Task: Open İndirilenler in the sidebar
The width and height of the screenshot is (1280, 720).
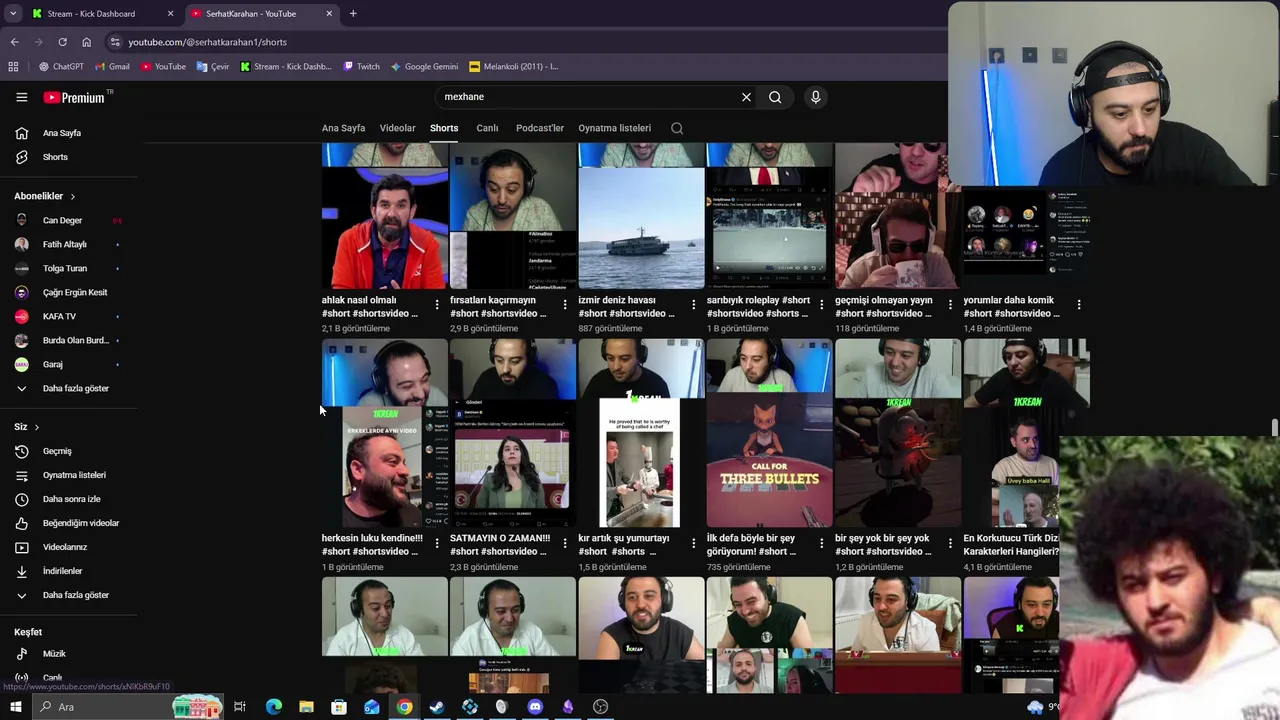Action: click(x=62, y=571)
